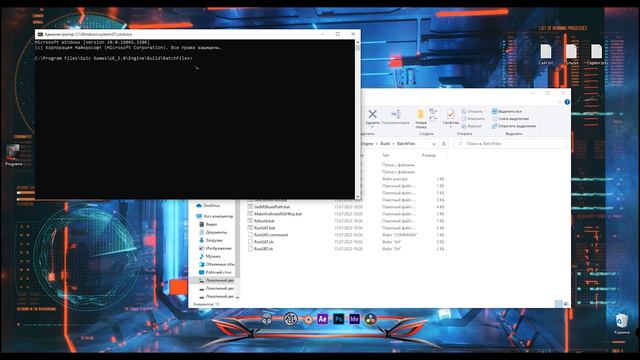Click the Rename (Переименовать) icon in Explorer ribbon
This screenshot has height=360, width=640.
[x=396, y=114]
